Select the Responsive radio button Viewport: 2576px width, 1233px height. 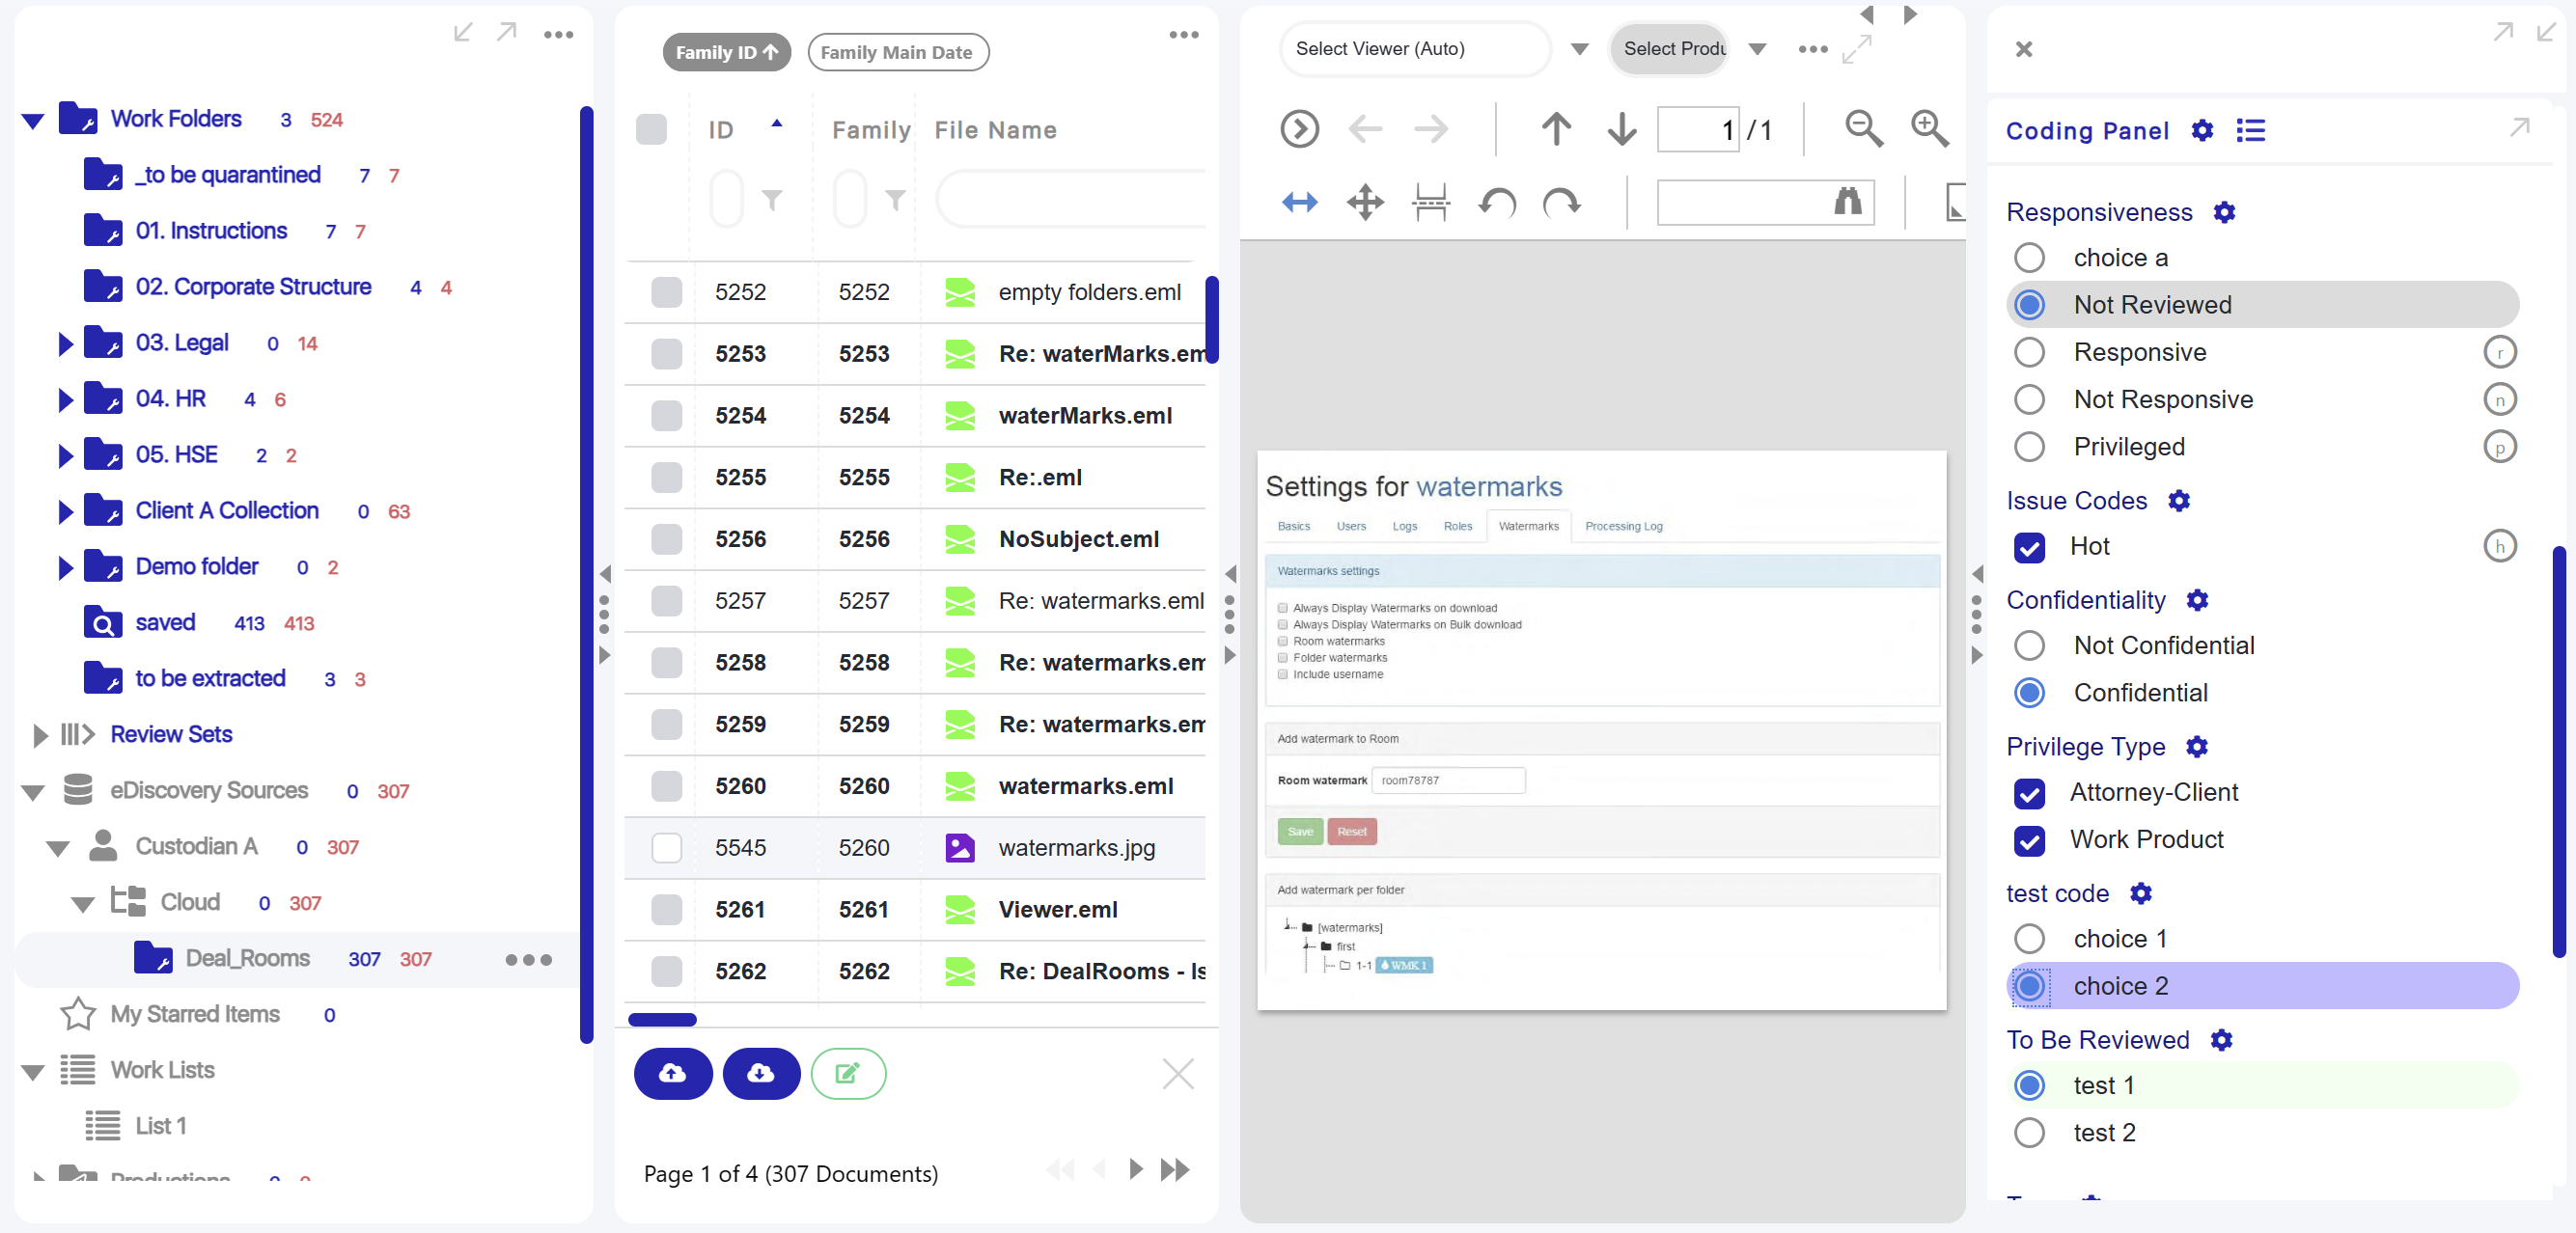tap(2030, 351)
